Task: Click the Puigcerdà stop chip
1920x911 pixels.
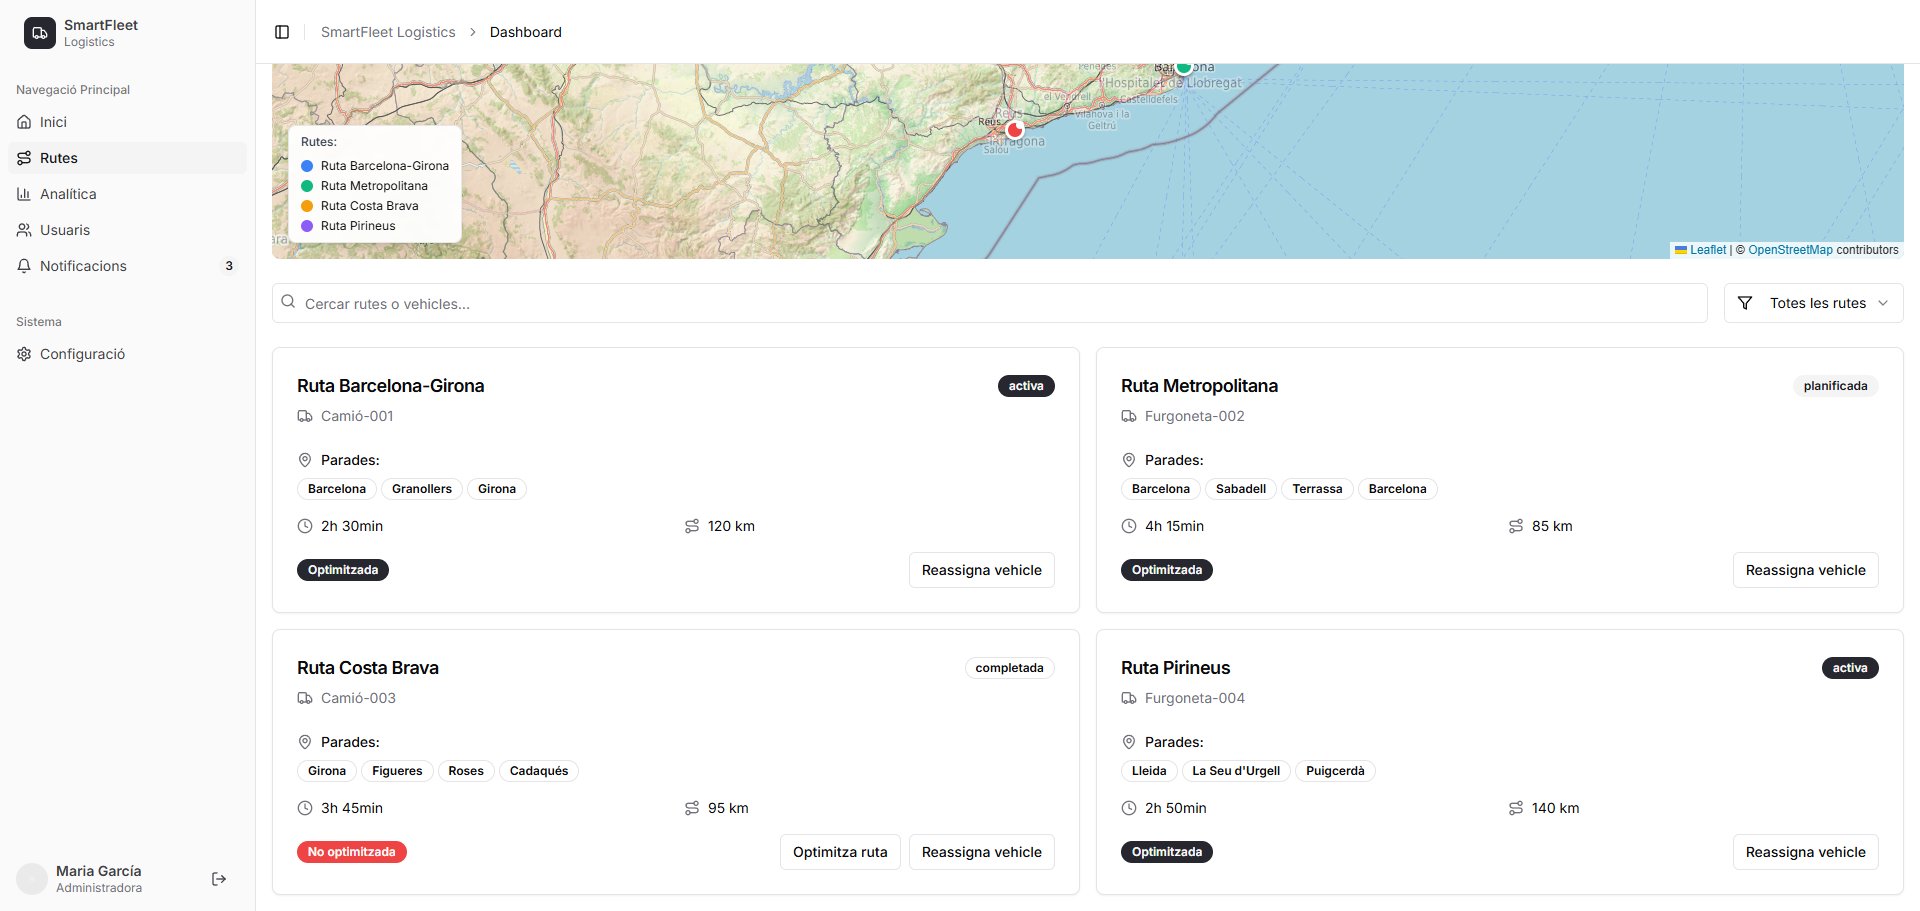Action: click(1335, 771)
